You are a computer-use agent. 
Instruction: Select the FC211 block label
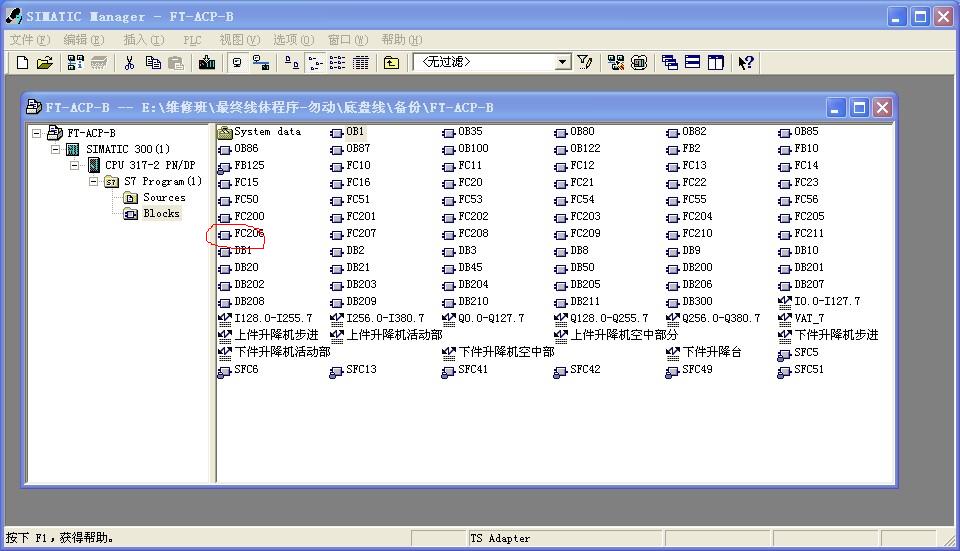809,233
